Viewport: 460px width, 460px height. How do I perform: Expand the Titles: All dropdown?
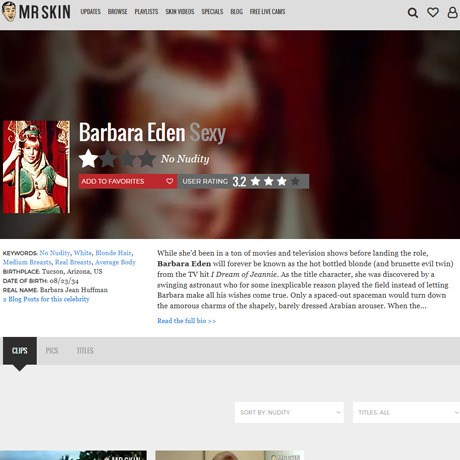(406, 412)
